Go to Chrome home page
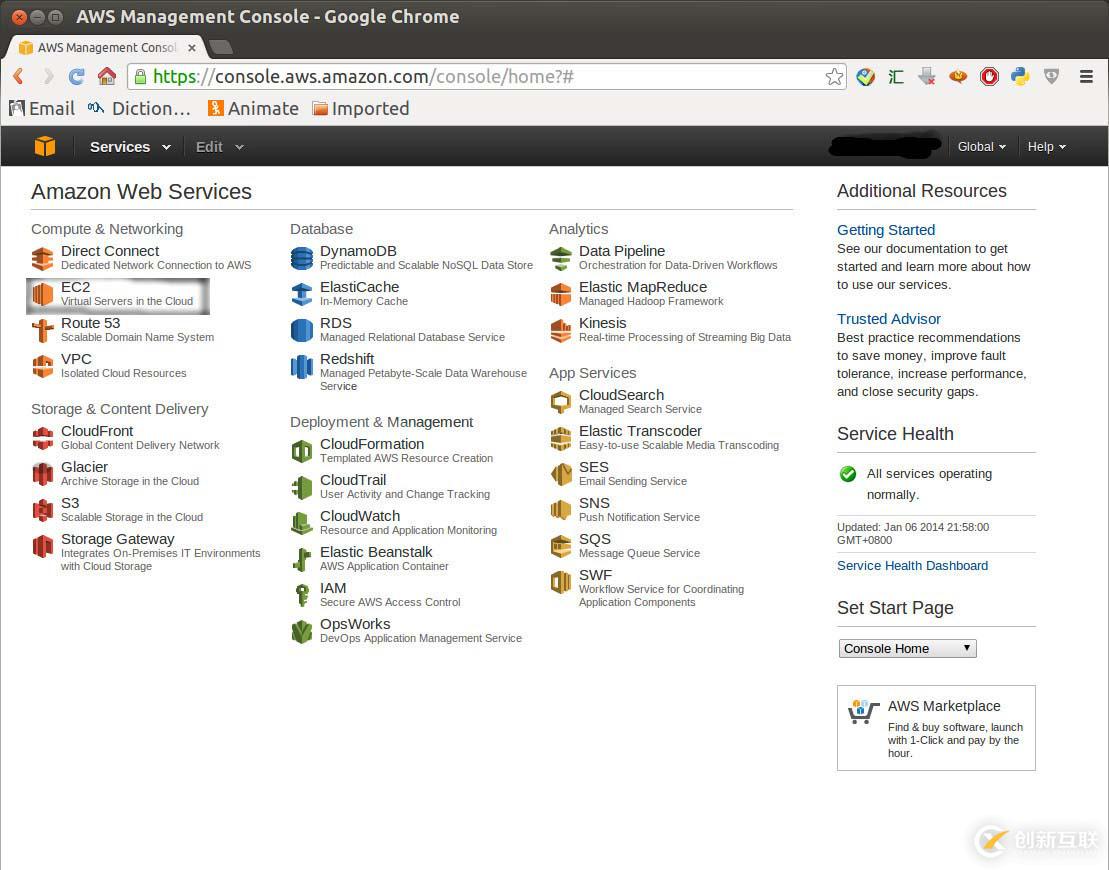The image size is (1109, 870). click(x=107, y=76)
